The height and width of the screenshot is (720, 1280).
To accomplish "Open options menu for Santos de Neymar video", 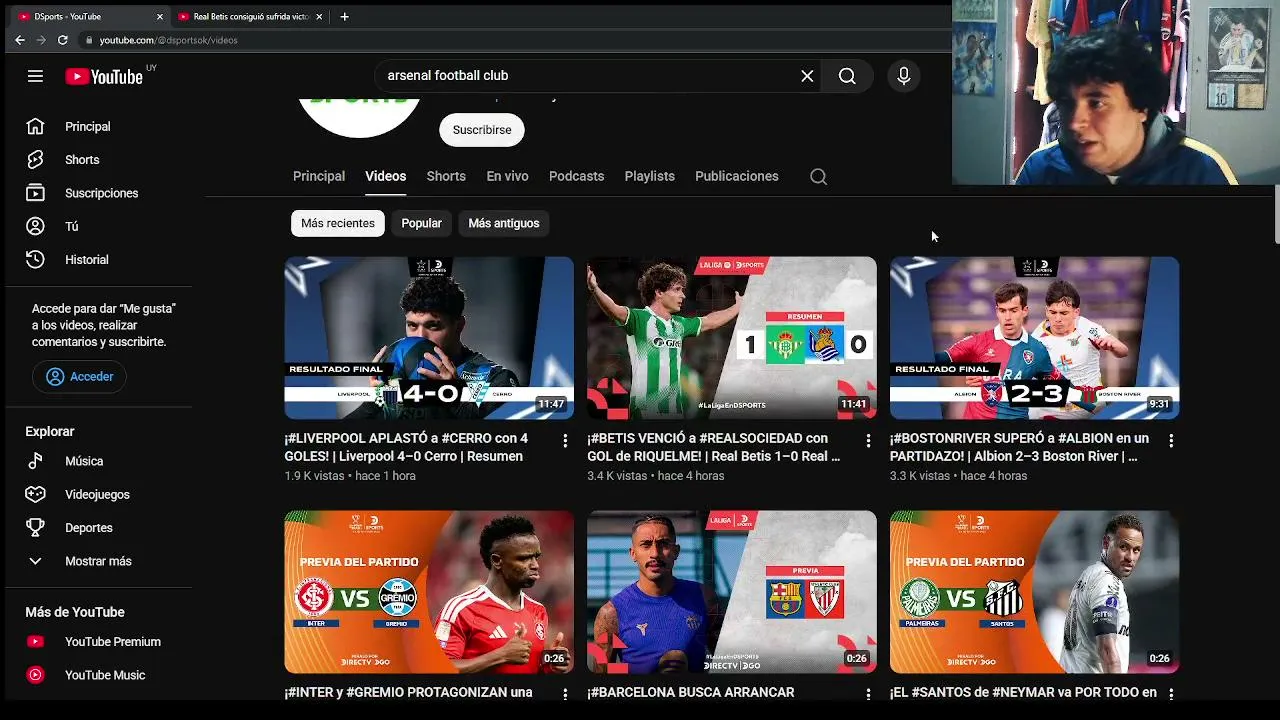I will click(x=1171, y=694).
